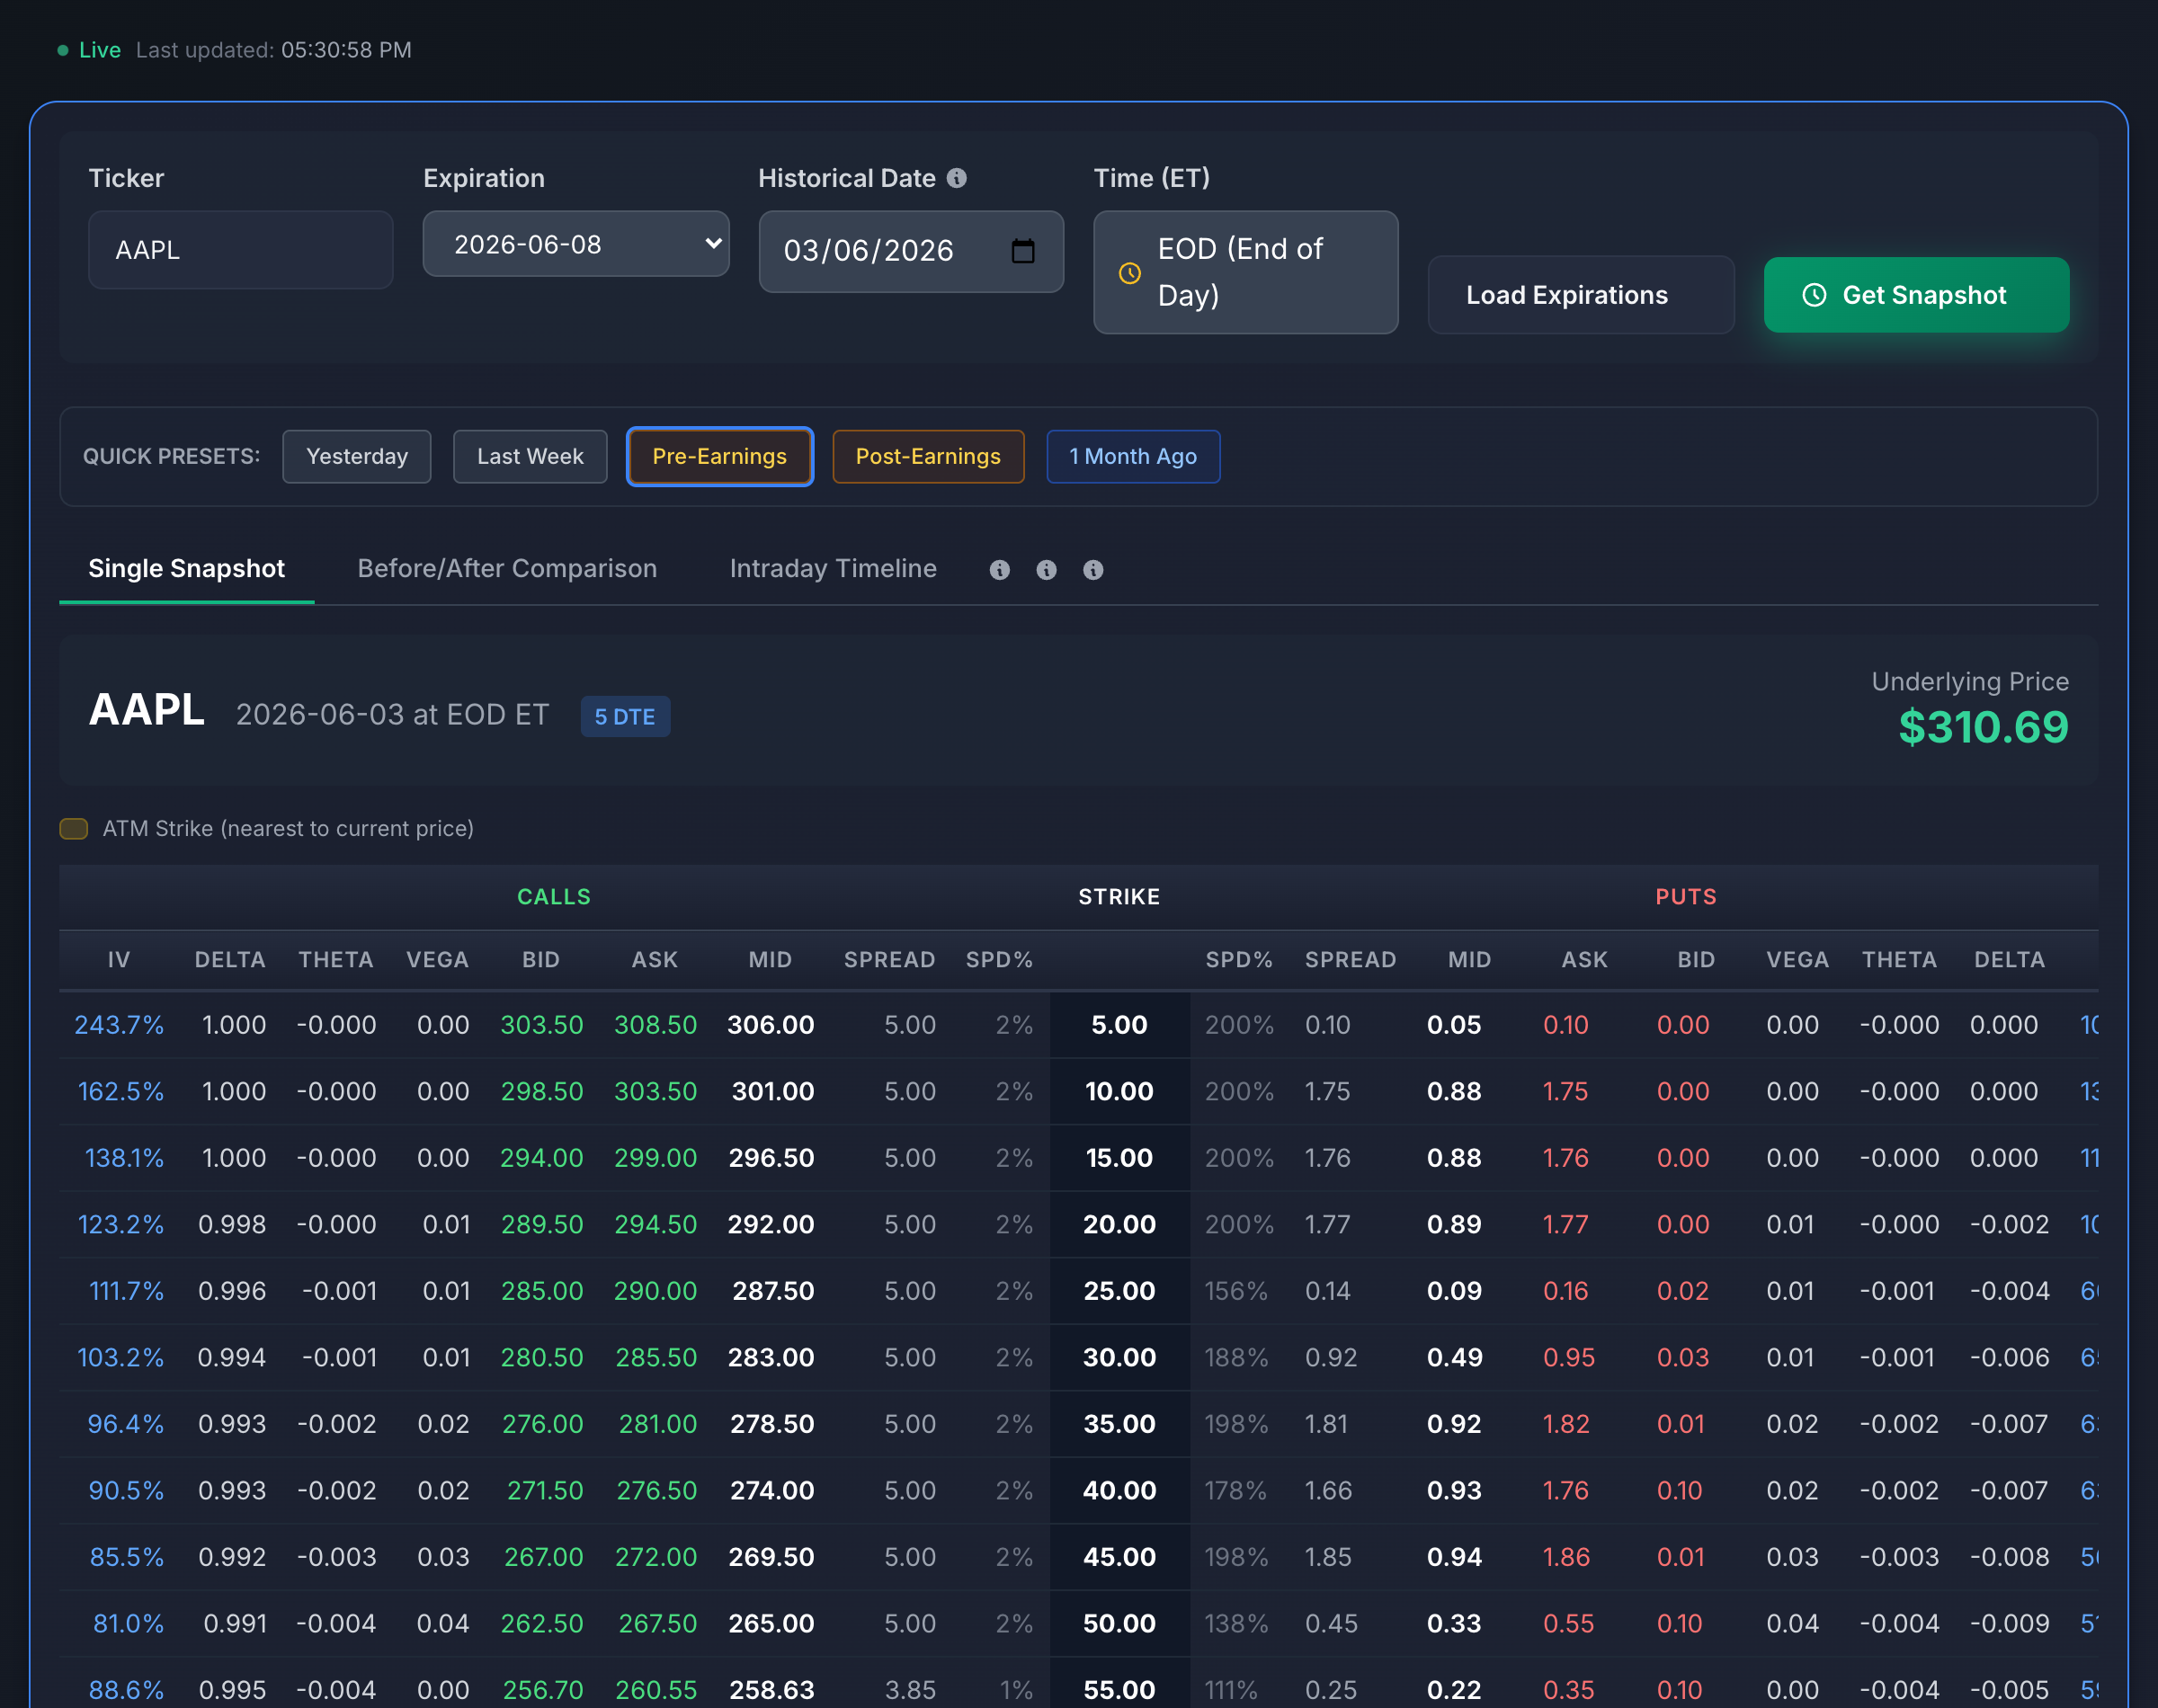Click IV value 243.7%

[119, 1025]
